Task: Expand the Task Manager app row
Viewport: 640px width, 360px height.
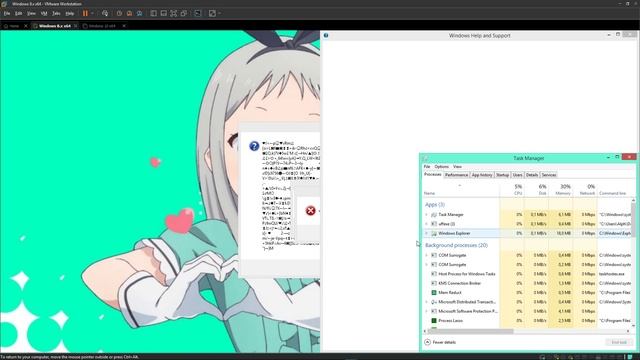Action: (x=427, y=214)
